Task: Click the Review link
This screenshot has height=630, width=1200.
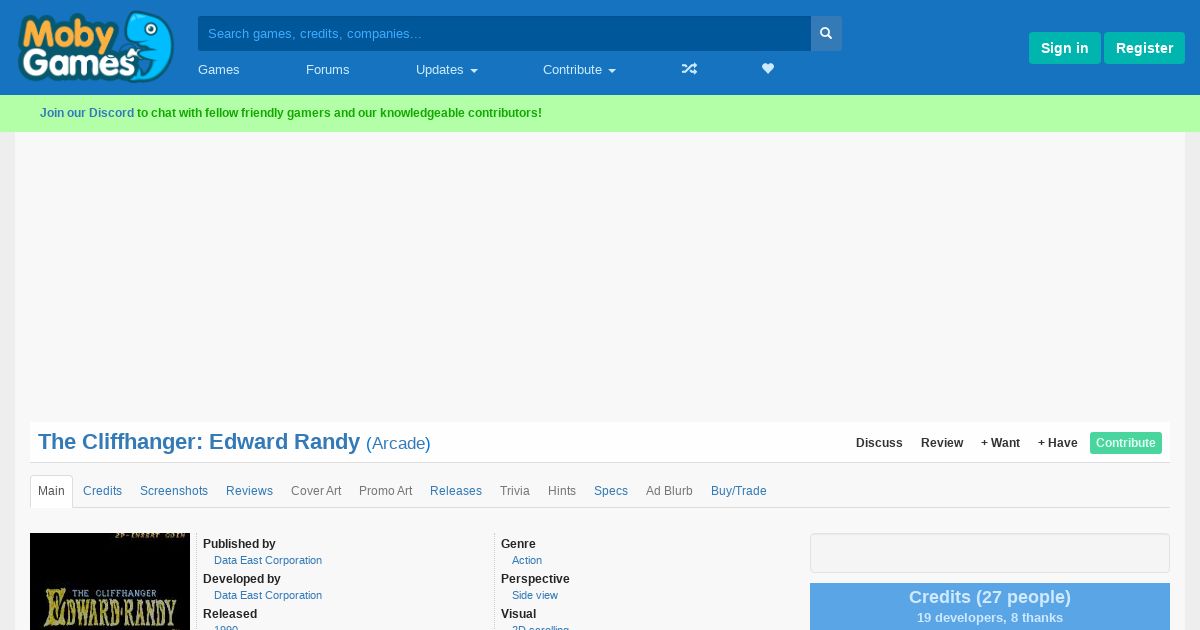Action: (942, 443)
